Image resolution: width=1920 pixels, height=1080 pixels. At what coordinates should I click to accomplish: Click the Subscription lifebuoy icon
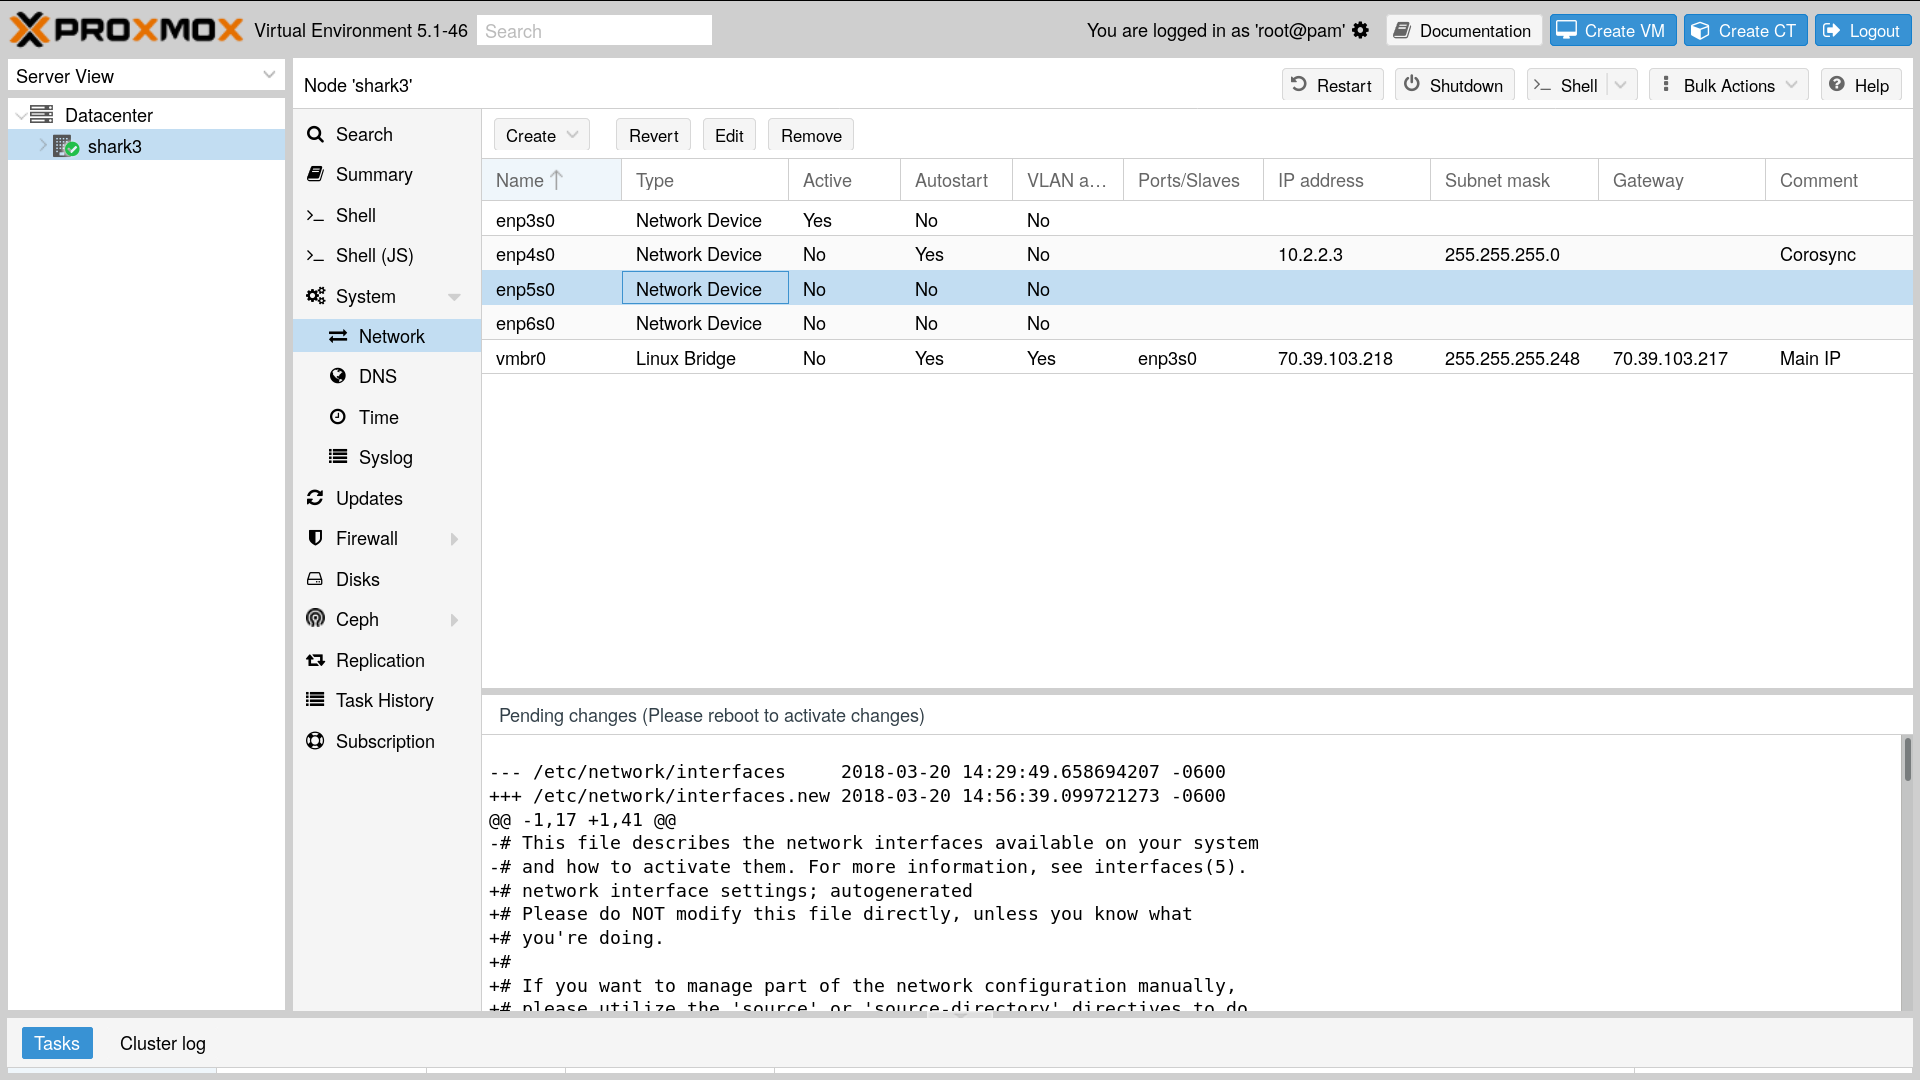pyautogui.click(x=315, y=741)
